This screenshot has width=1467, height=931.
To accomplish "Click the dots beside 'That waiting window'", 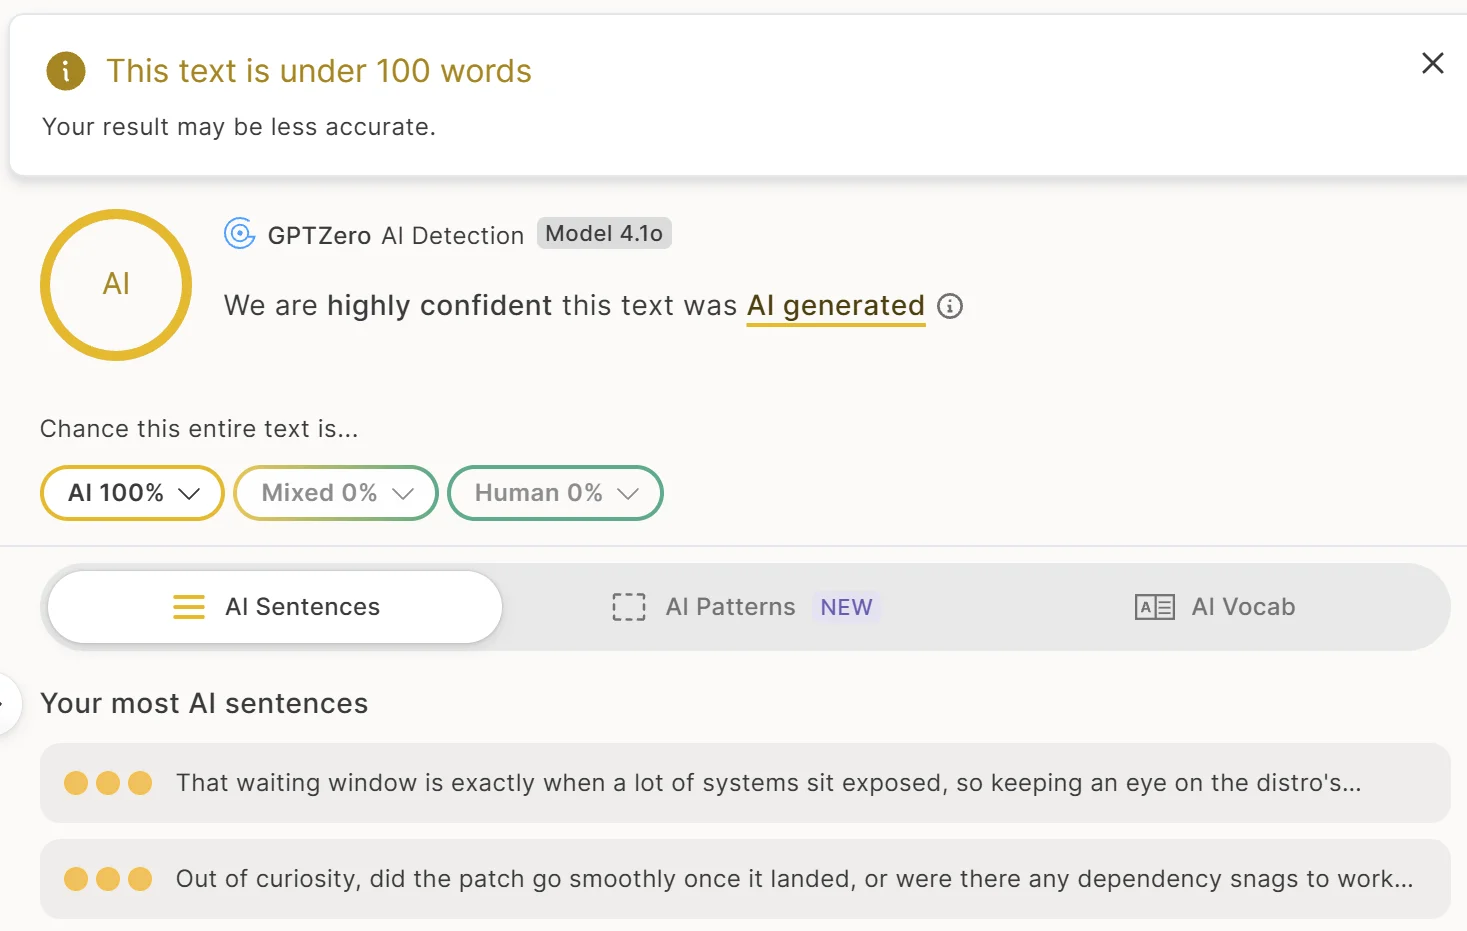I will point(108,783).
